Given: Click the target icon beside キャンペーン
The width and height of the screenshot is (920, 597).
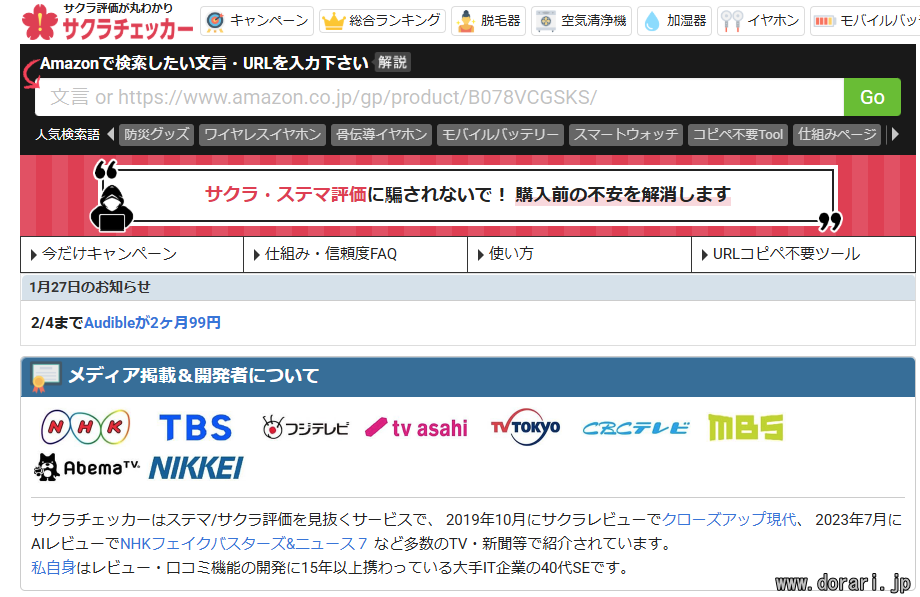Looking at the screenshot, I should (x=215, y=21).
